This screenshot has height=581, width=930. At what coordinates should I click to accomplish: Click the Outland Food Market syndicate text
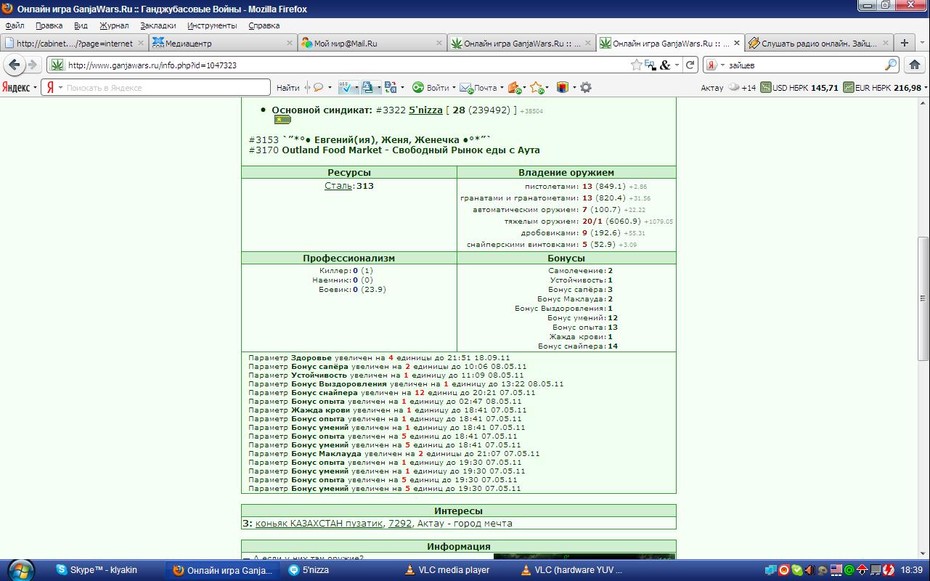(410, 150)
